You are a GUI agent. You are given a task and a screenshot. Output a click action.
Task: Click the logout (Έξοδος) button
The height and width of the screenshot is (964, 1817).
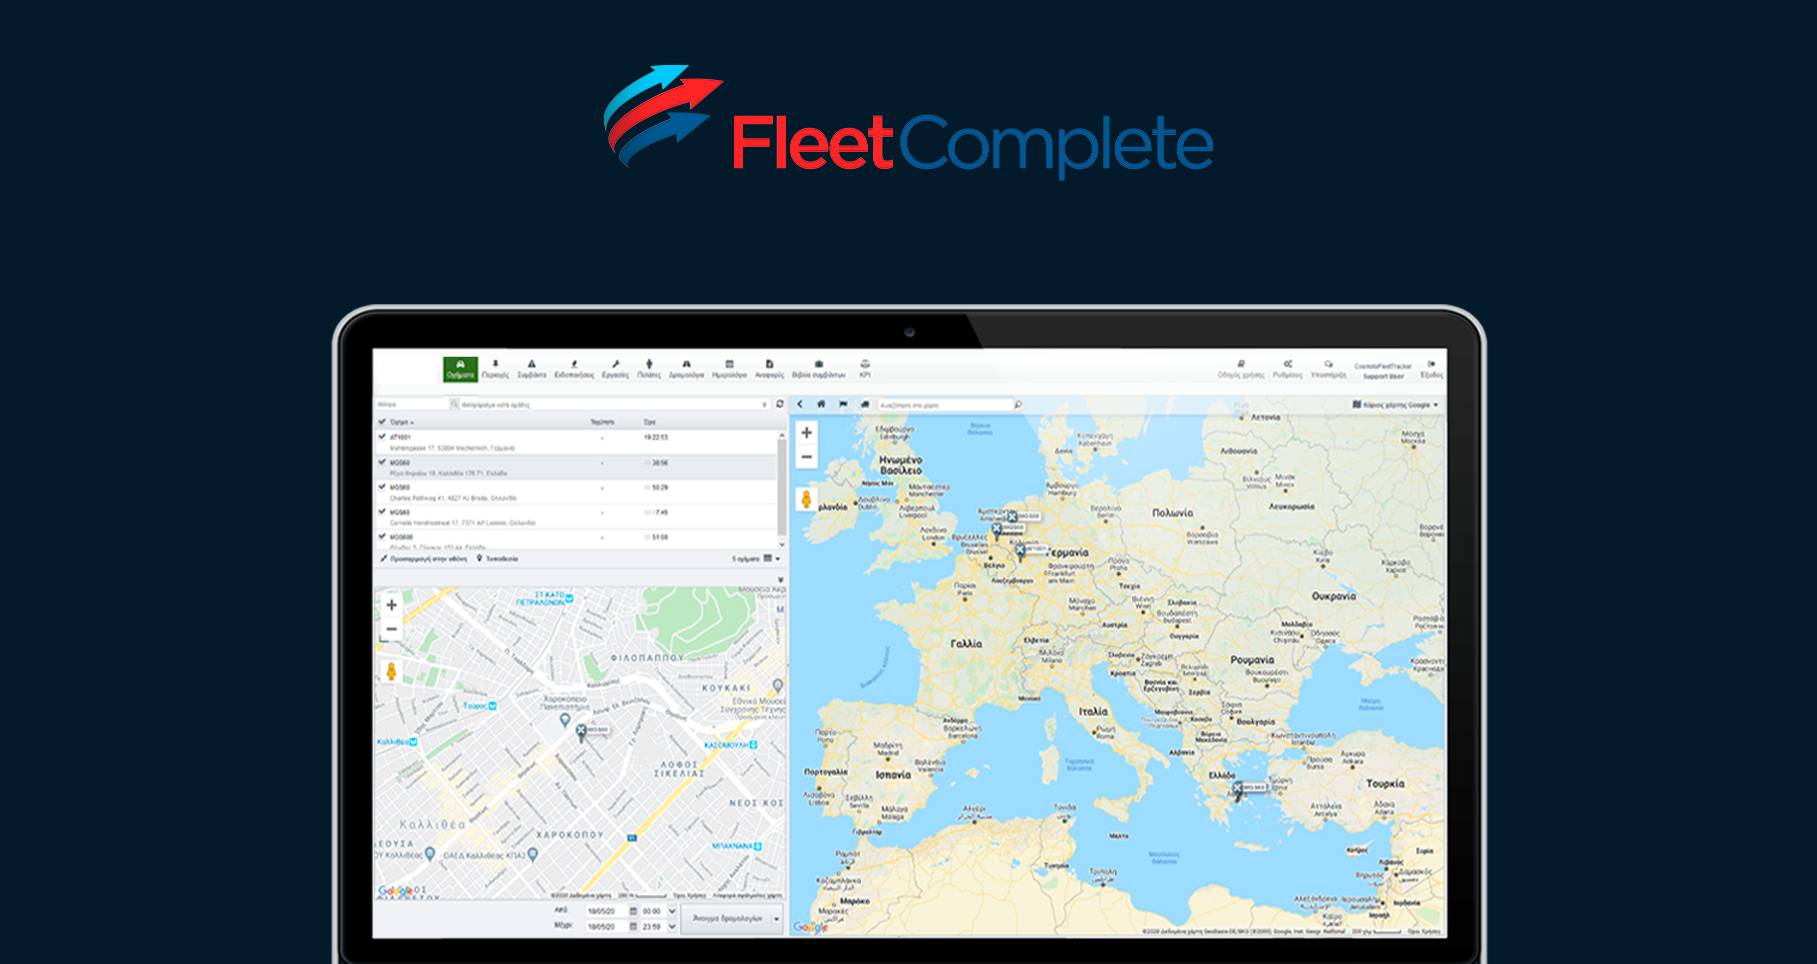[1432, 369]
